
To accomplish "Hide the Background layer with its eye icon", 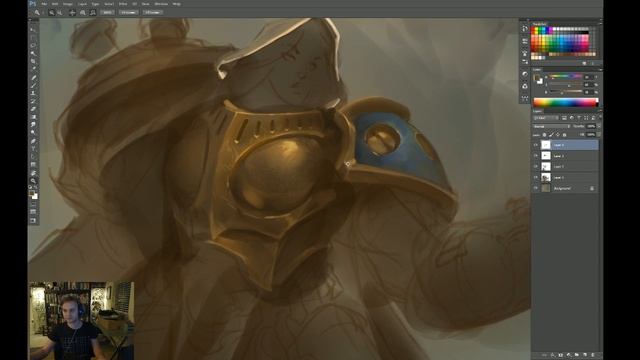I will point(536,188).
